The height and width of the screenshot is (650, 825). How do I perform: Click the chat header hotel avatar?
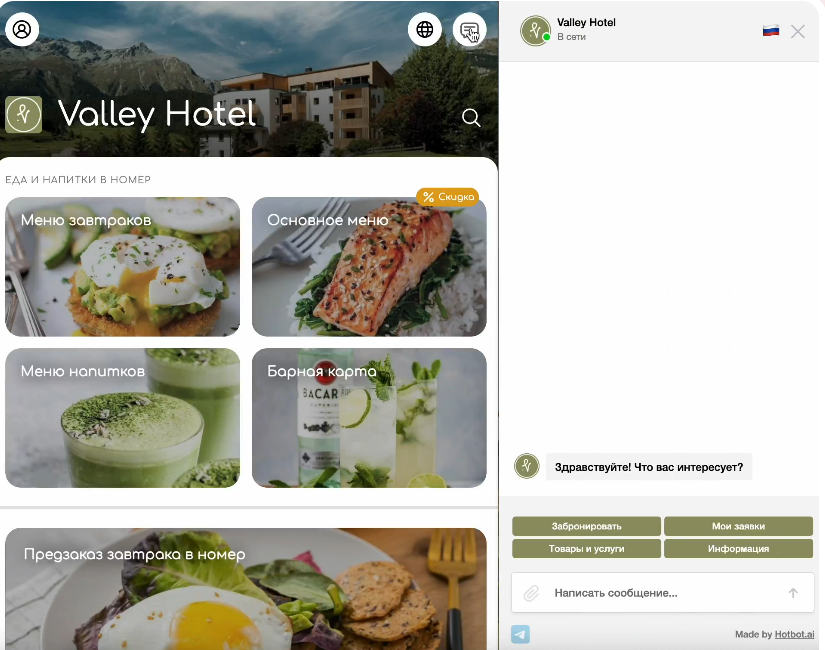pos(535,31)
